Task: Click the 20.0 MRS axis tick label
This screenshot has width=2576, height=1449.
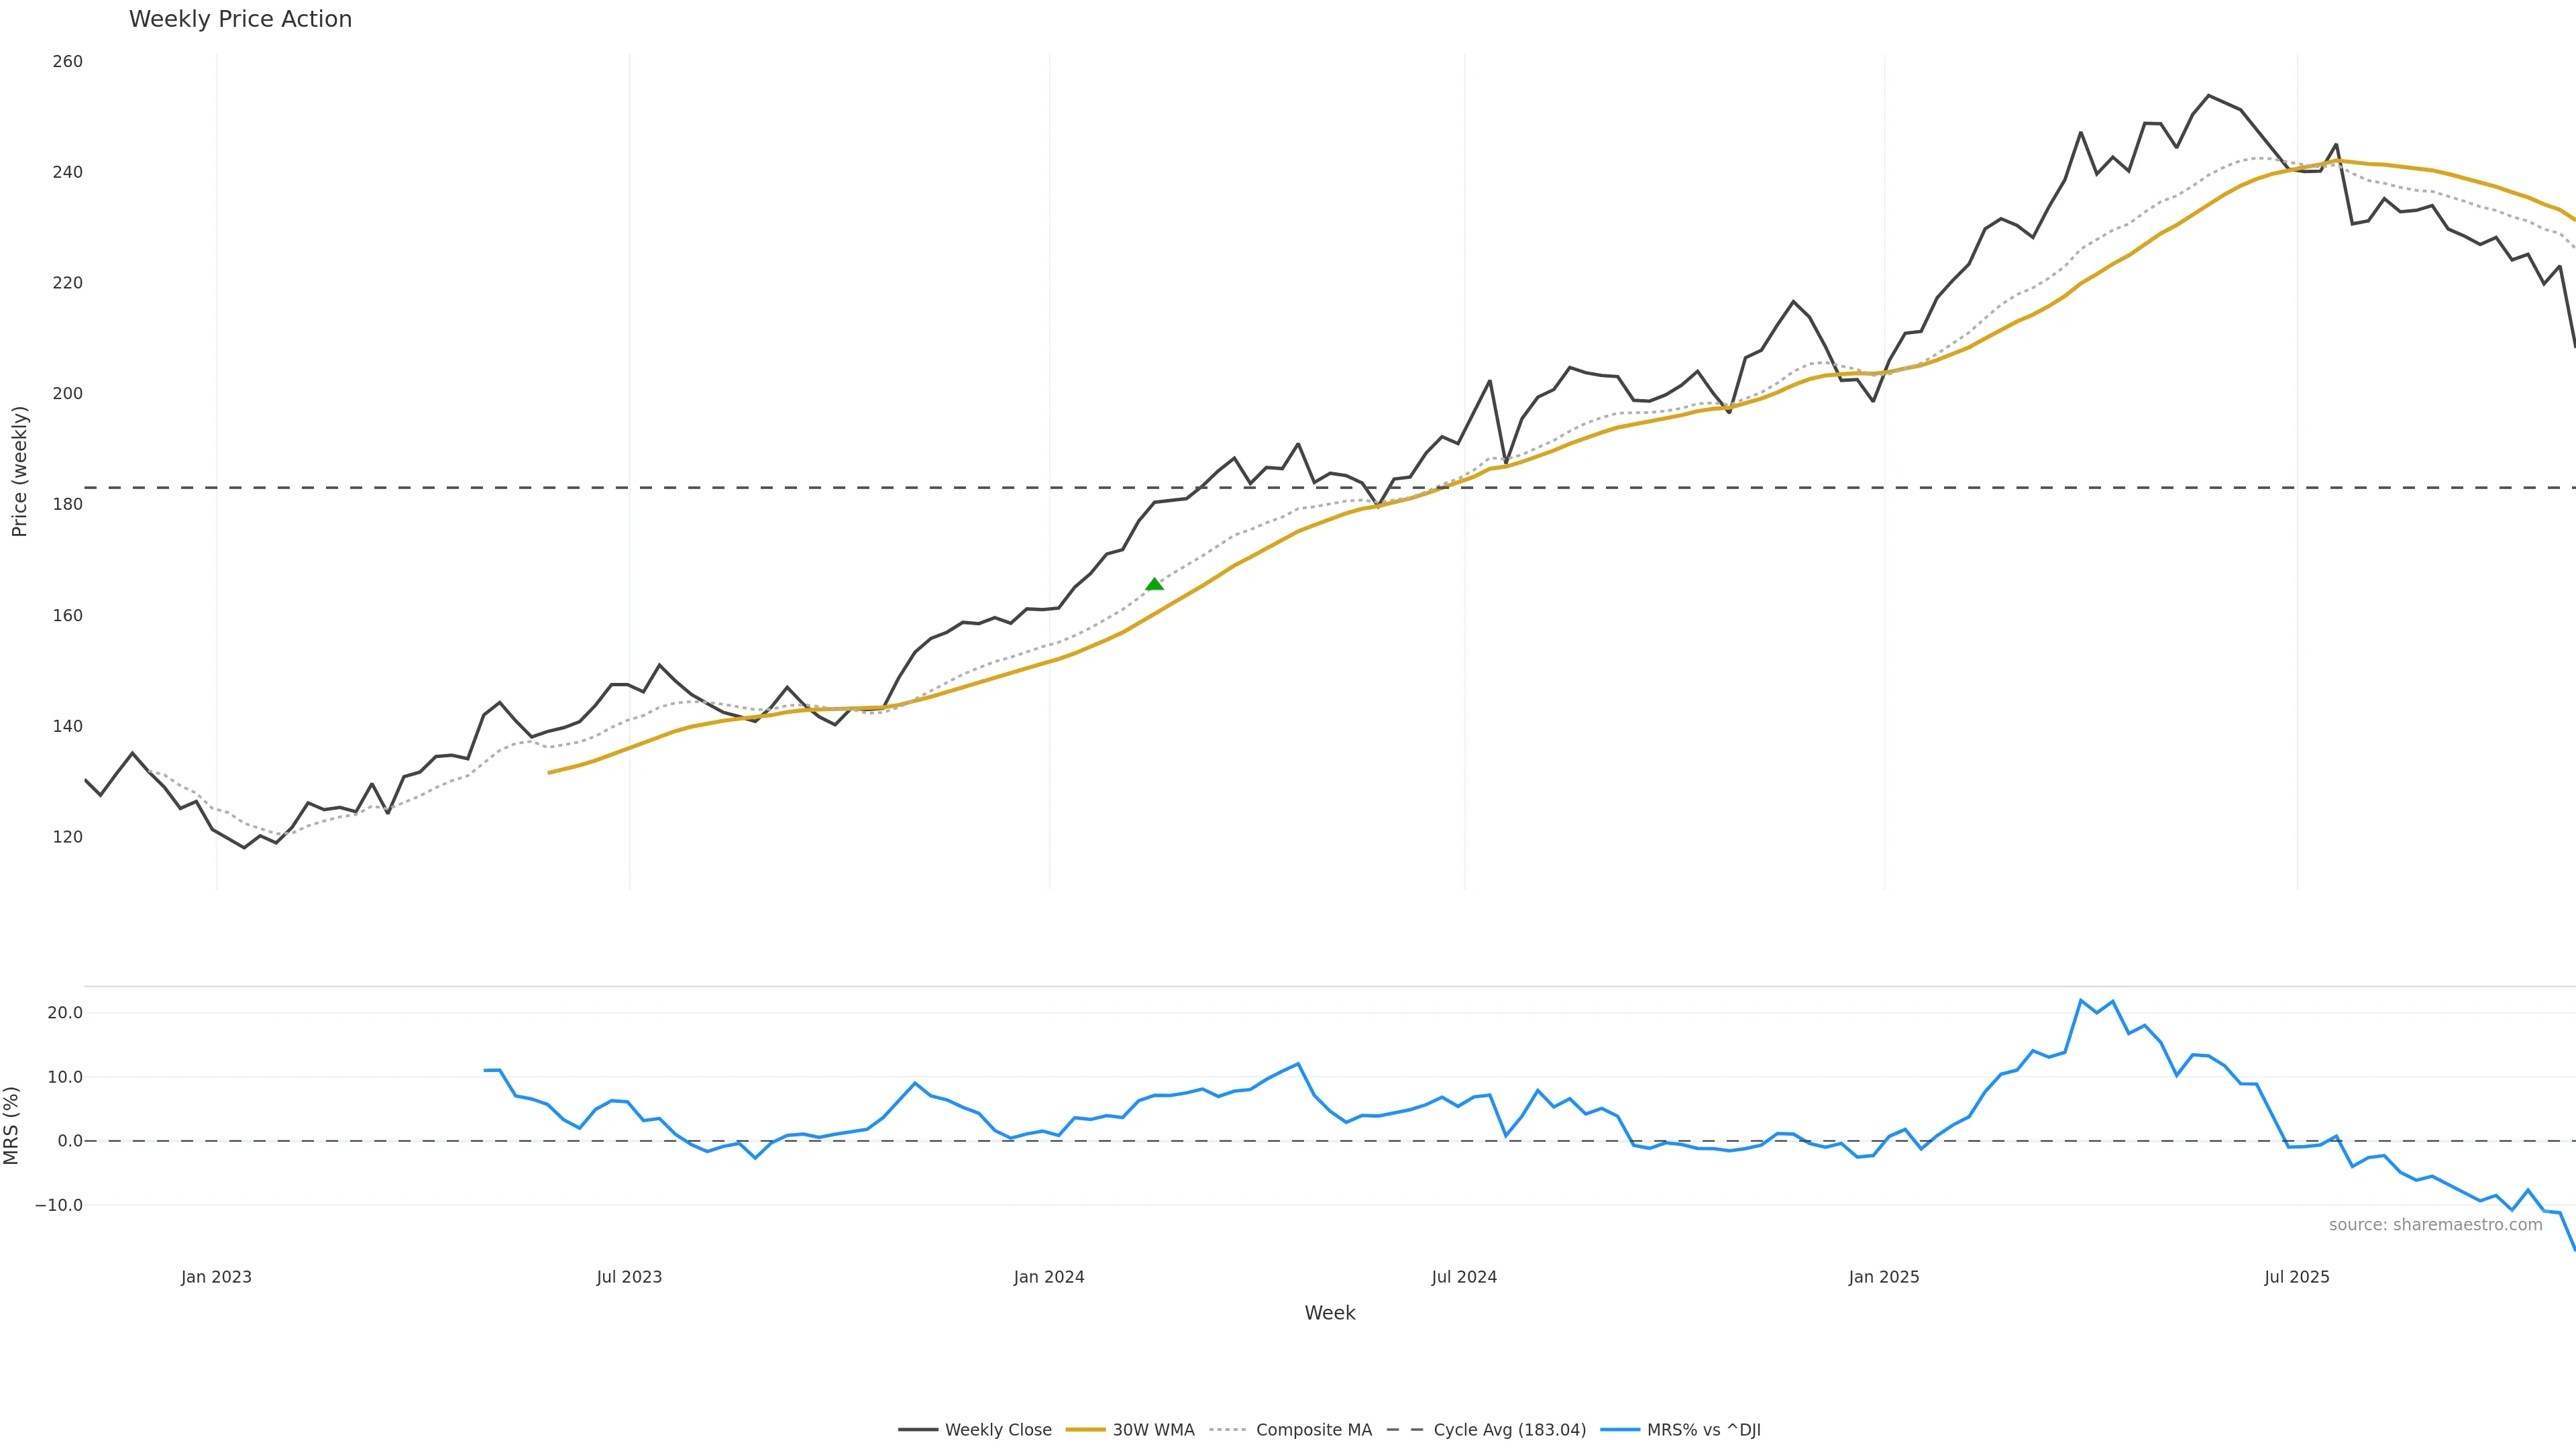Action: (x=65, y=1013)
